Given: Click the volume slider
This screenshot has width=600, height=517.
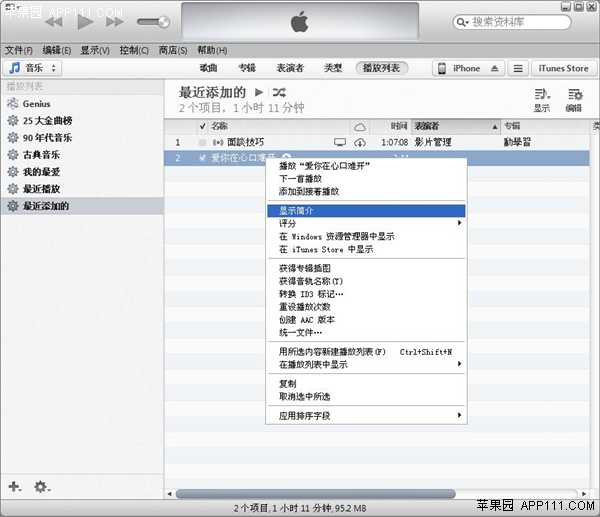Looking at the screenshot, I should [153, 21].
